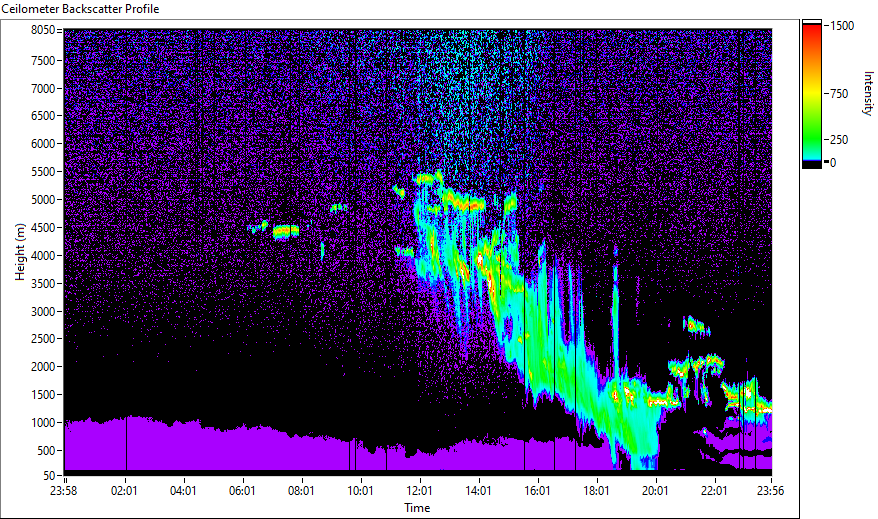The width and height of the screenshot is (878, 519).
Task: Click the 4000 height axis value
Action: click(x=43, y=256)
